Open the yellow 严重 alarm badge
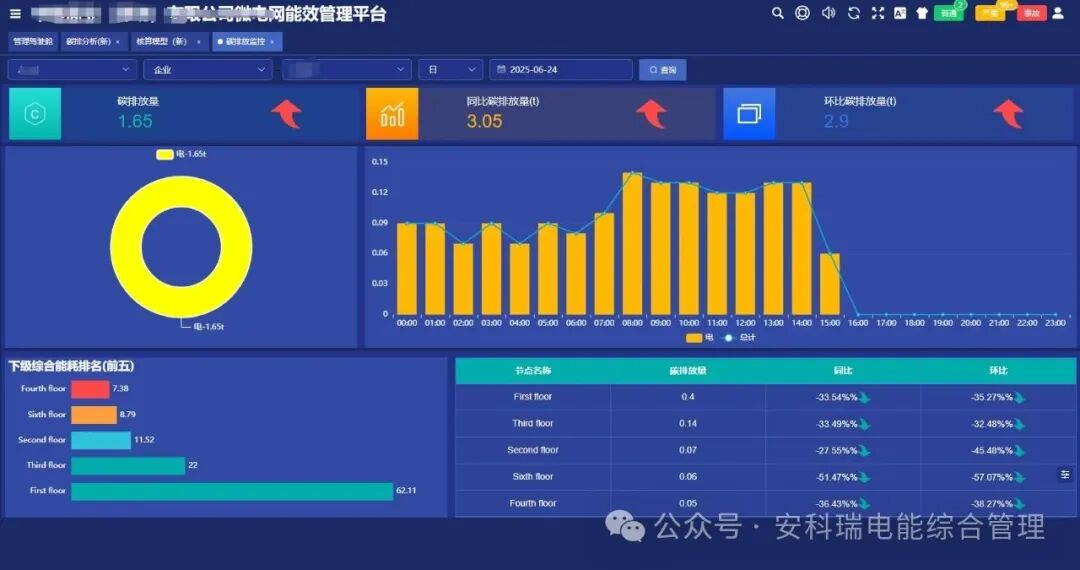1080x570 pixels. 990,13
